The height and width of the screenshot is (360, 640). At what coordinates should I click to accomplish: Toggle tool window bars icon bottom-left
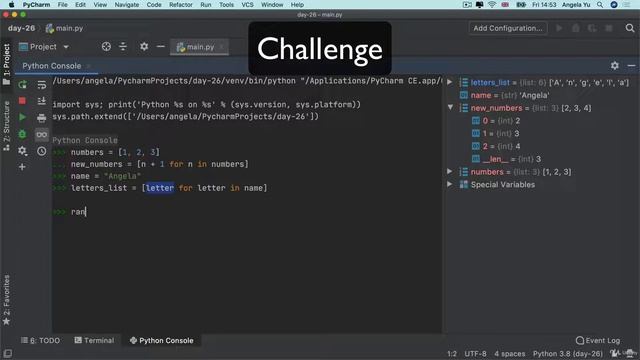7,353
